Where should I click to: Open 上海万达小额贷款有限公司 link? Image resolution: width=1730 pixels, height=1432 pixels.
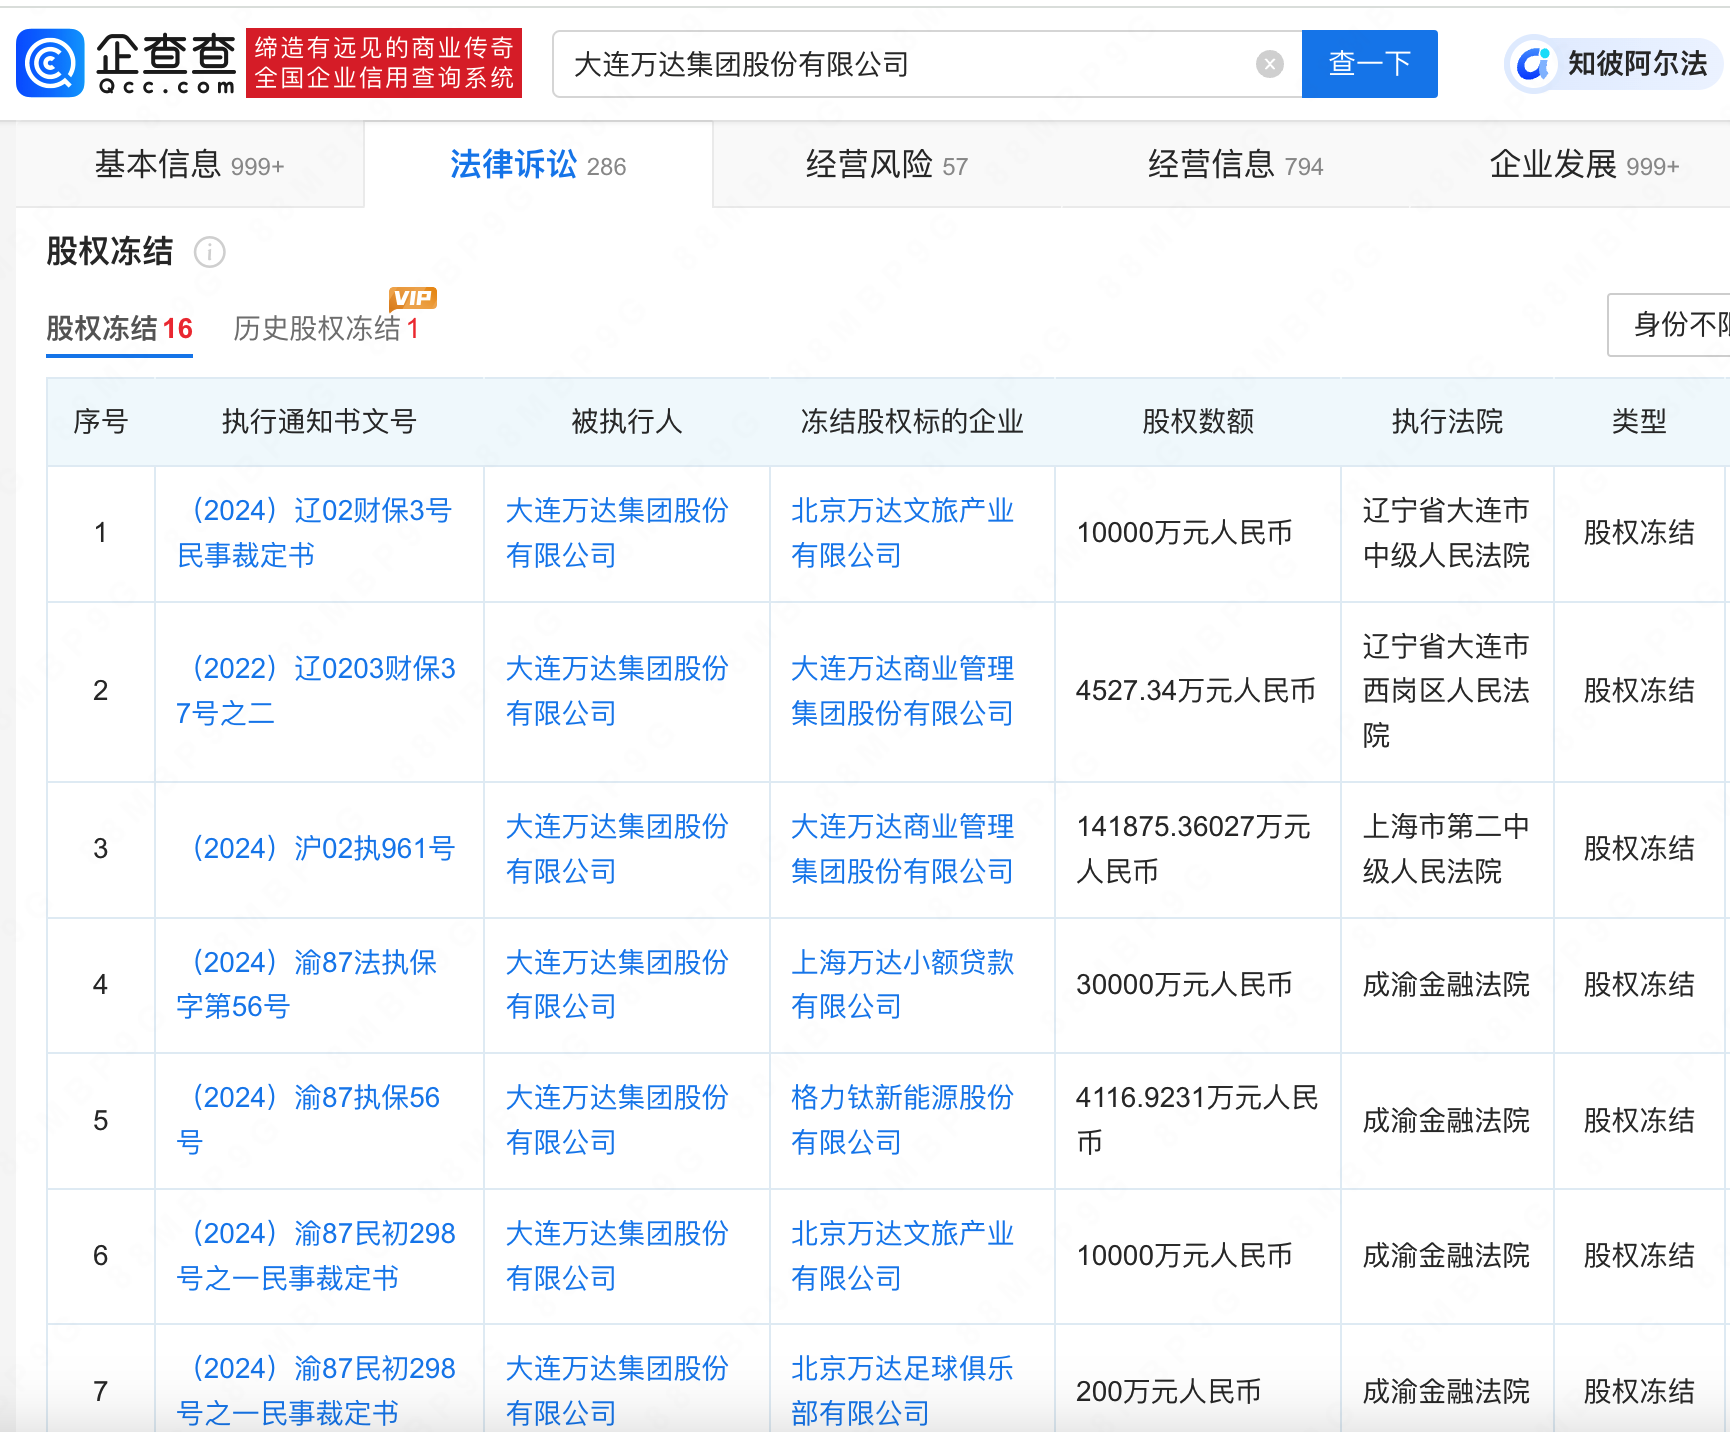tap(902, 984)
